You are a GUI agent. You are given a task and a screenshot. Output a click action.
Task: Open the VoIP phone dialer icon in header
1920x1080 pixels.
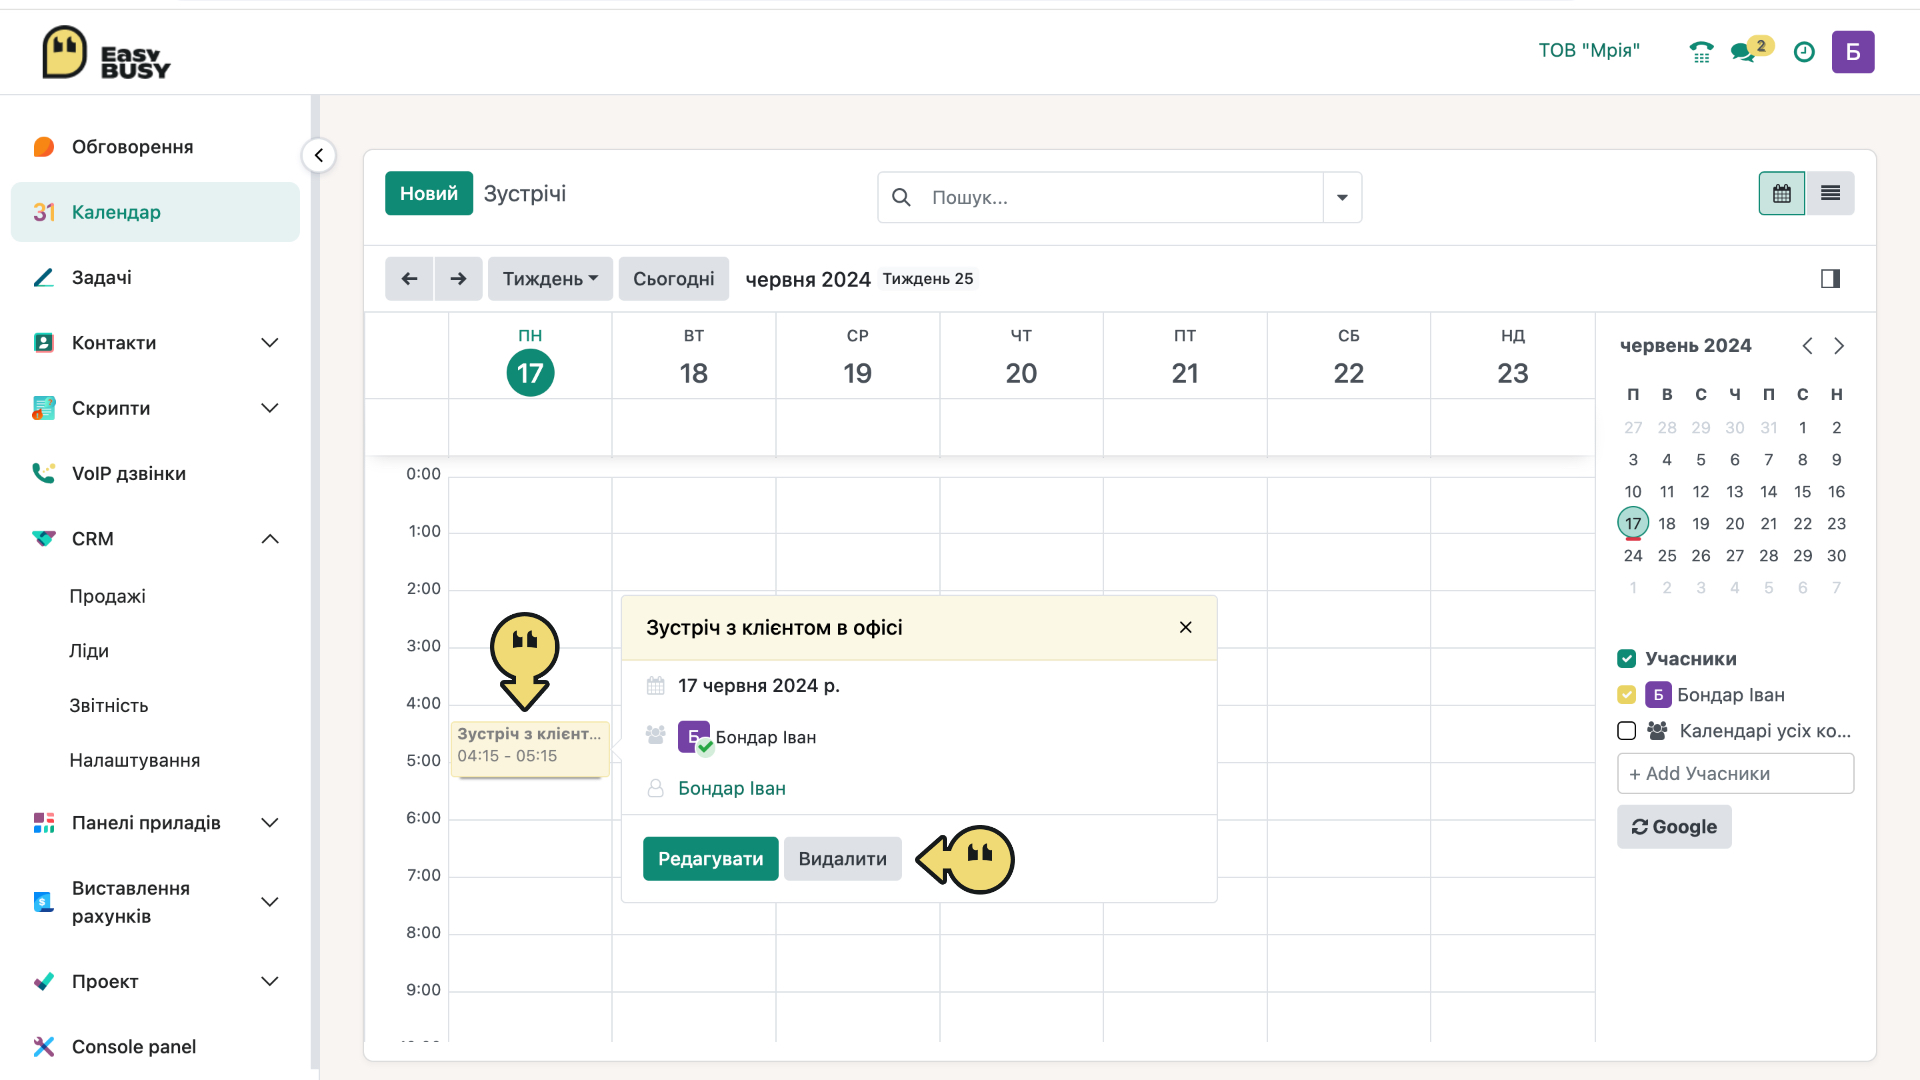tap(1701, 52)
